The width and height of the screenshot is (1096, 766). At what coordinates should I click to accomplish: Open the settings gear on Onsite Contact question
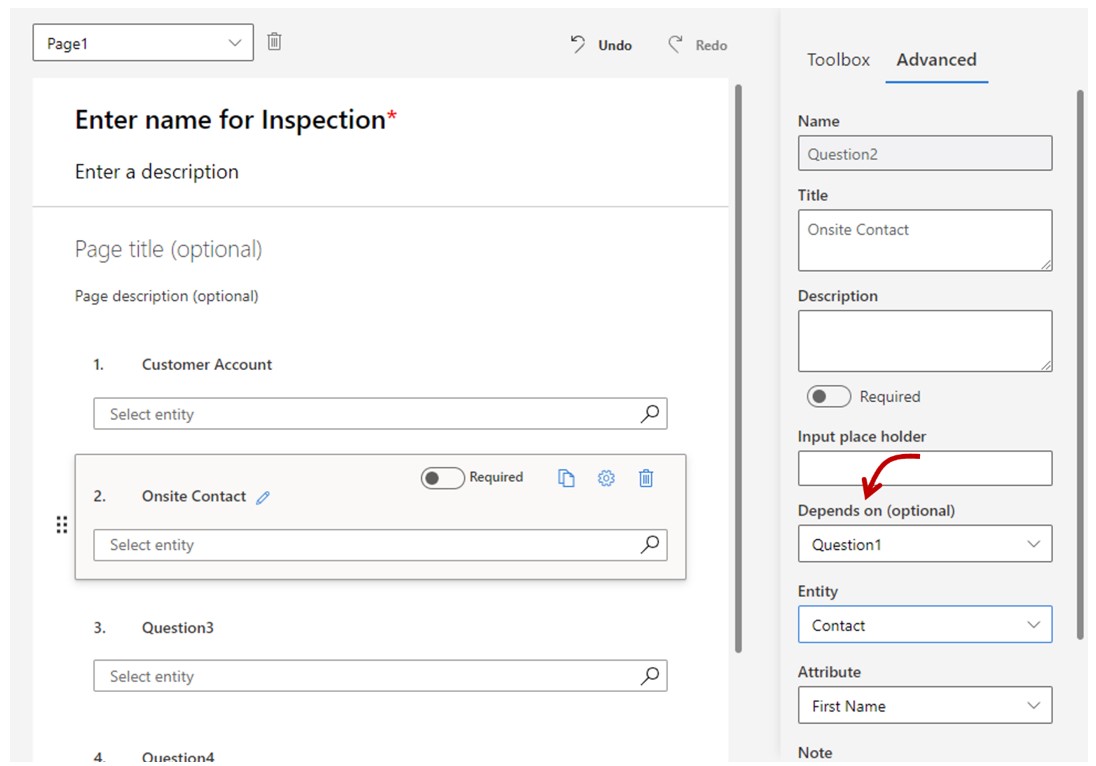tap(606, 479)
